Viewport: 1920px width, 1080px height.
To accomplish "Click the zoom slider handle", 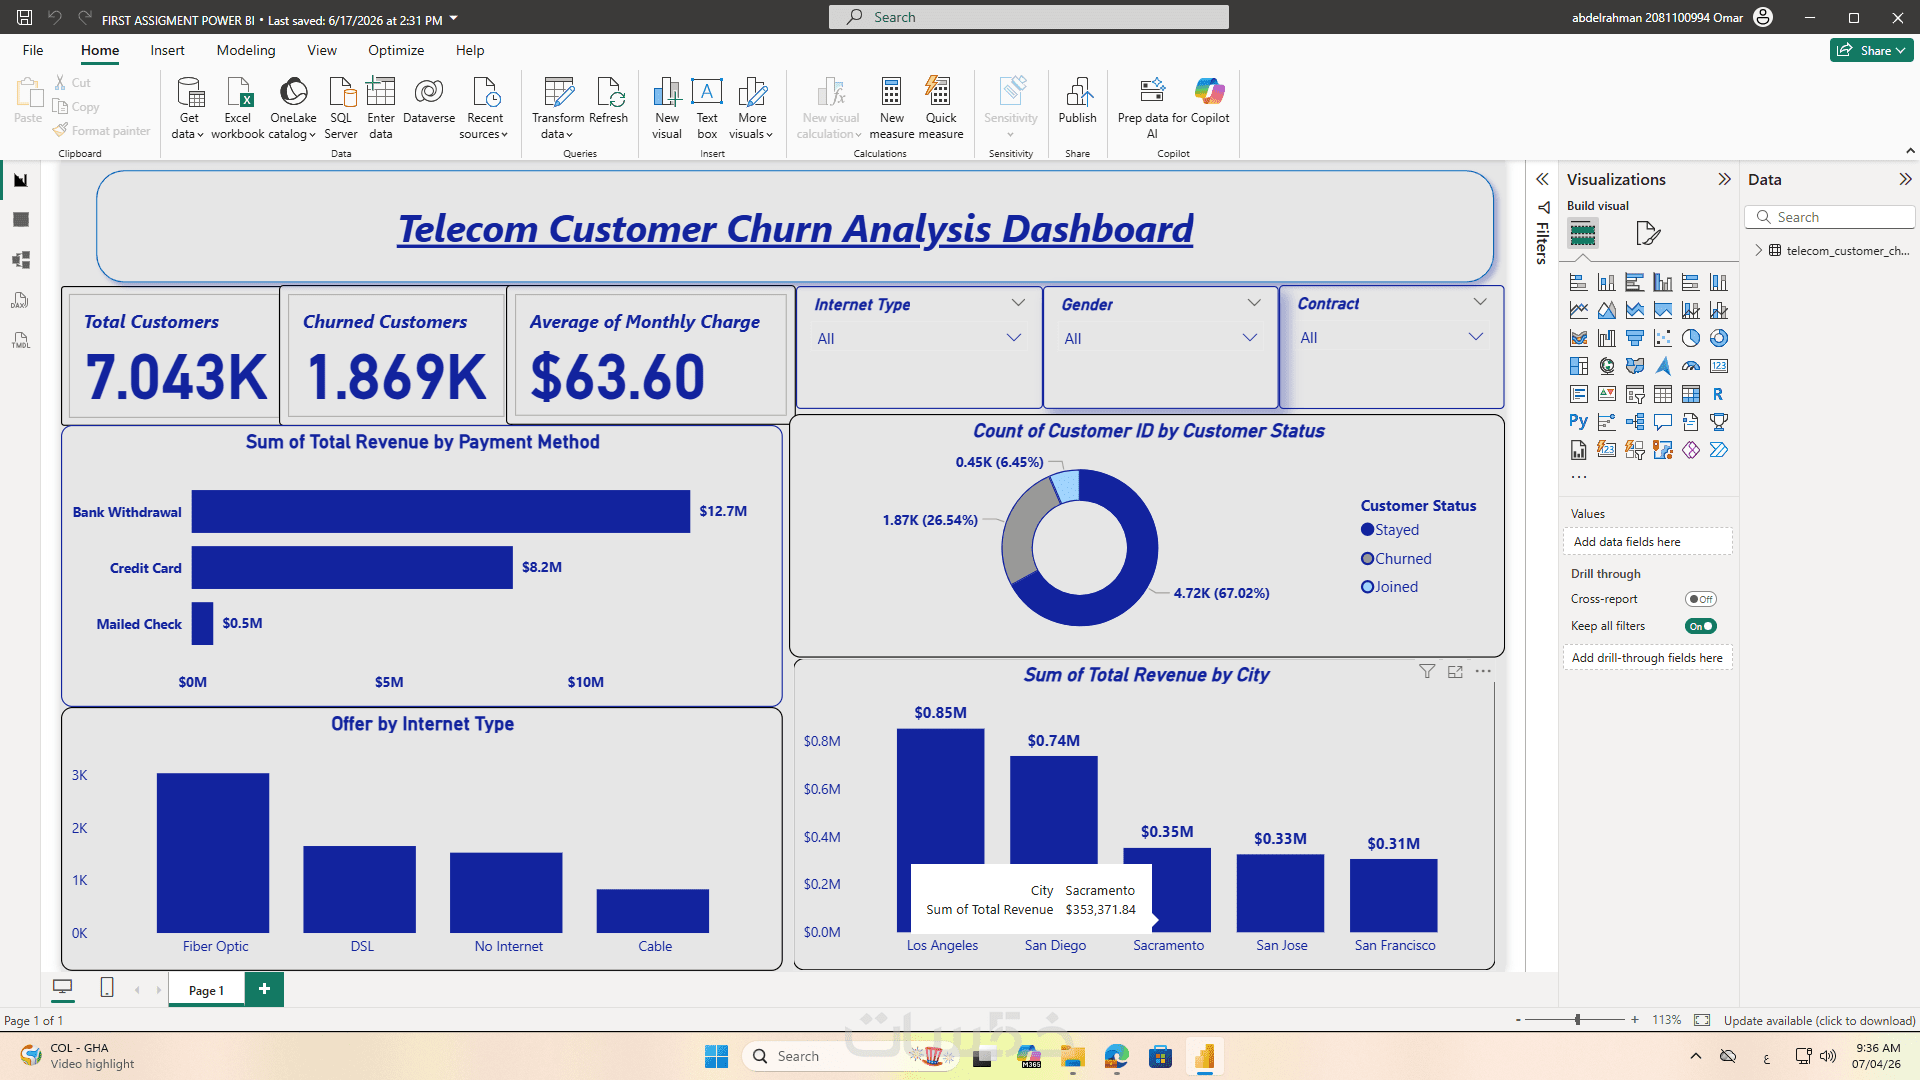I will (x=1577, y=1020).
